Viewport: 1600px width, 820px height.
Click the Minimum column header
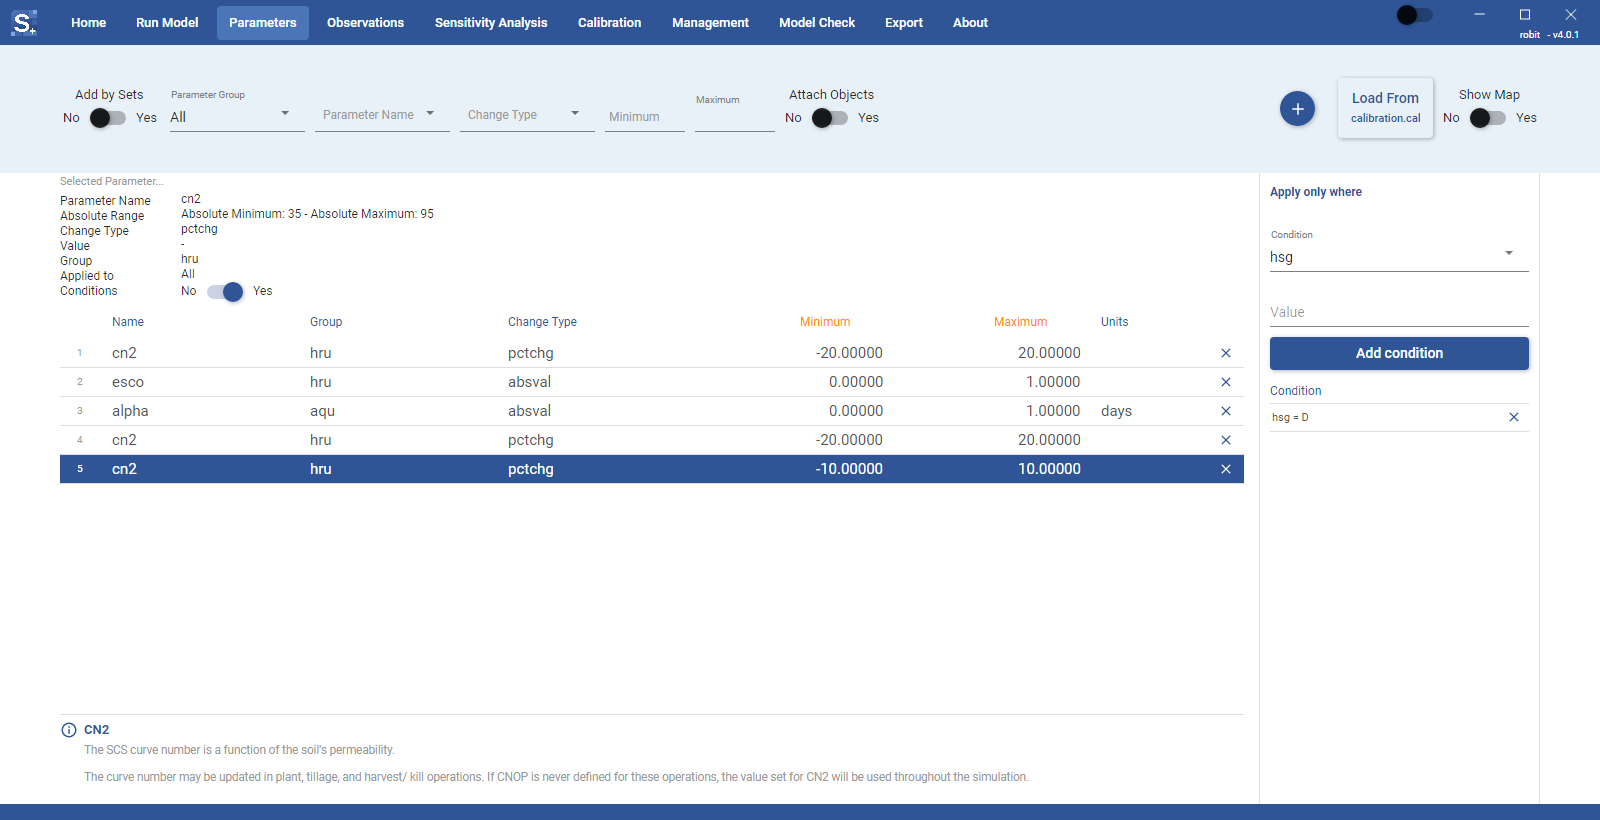tap(825, 322)
